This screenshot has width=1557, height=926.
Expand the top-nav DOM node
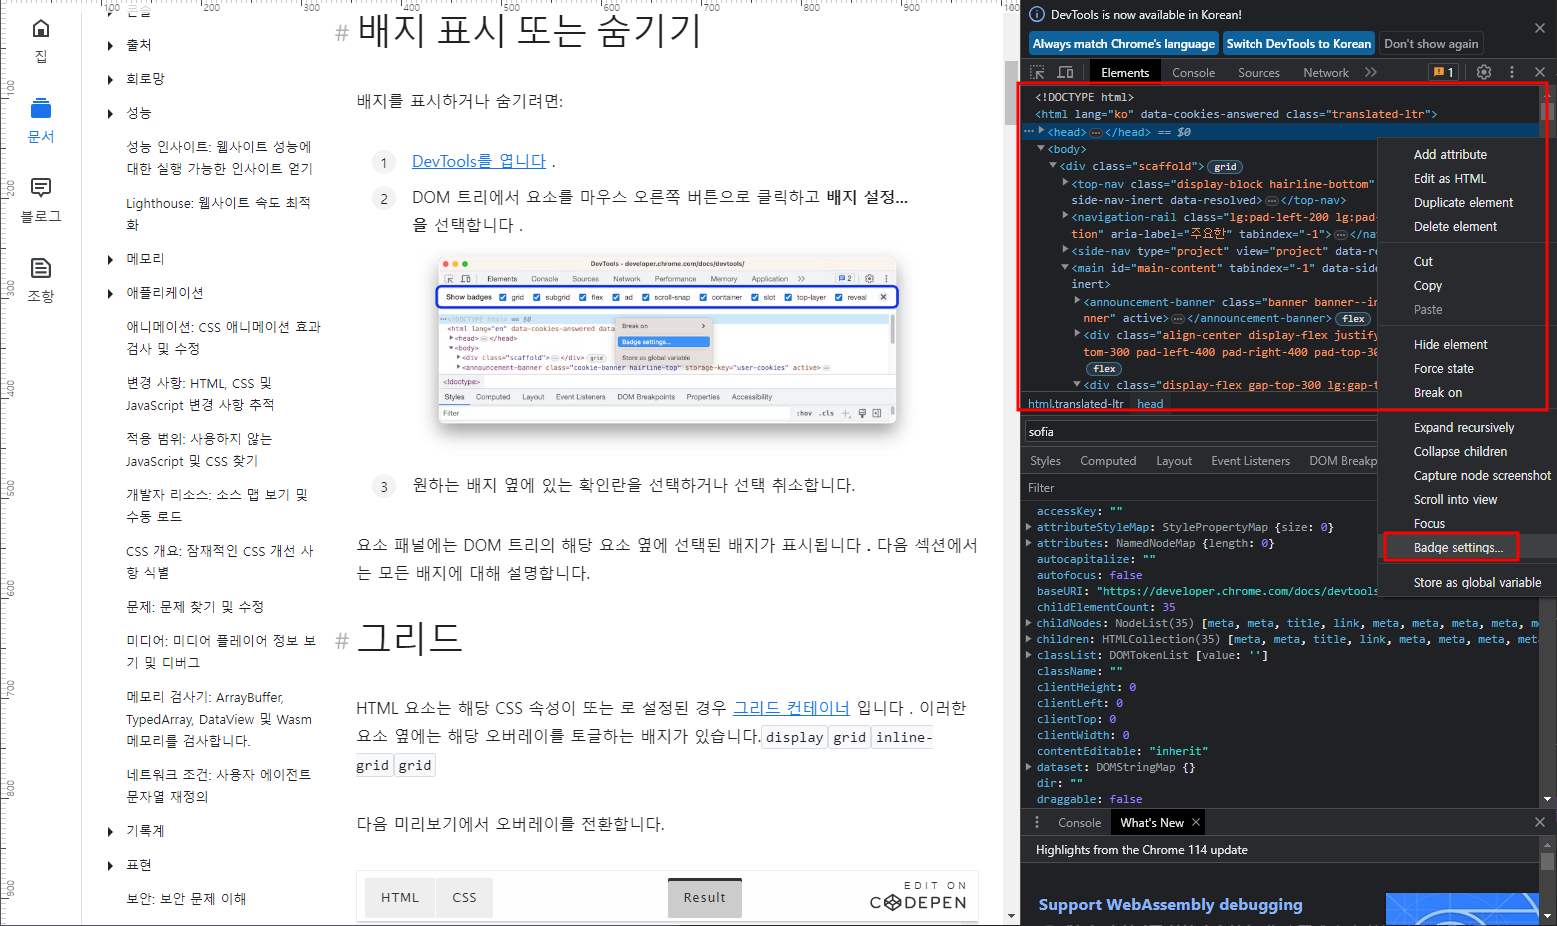pos(1065,183)
